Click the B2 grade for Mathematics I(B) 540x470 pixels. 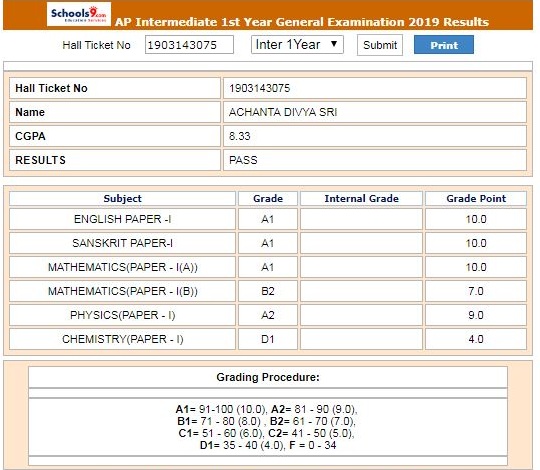click(268, 291)
